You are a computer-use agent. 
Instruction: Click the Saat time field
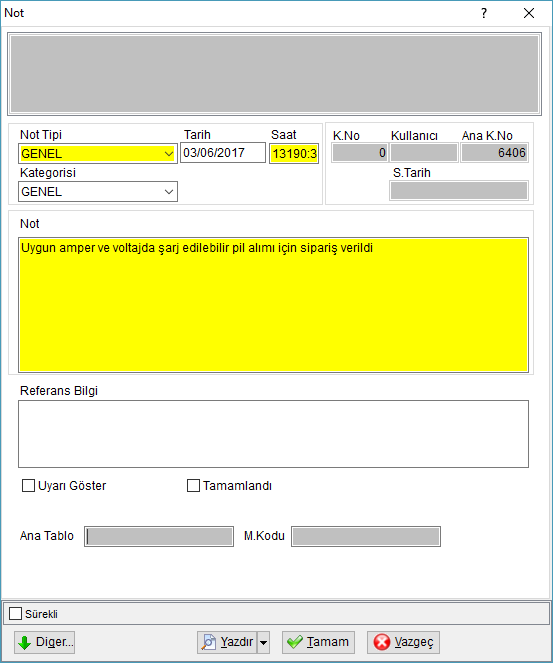pyautogui.click(x=294, y=153)
